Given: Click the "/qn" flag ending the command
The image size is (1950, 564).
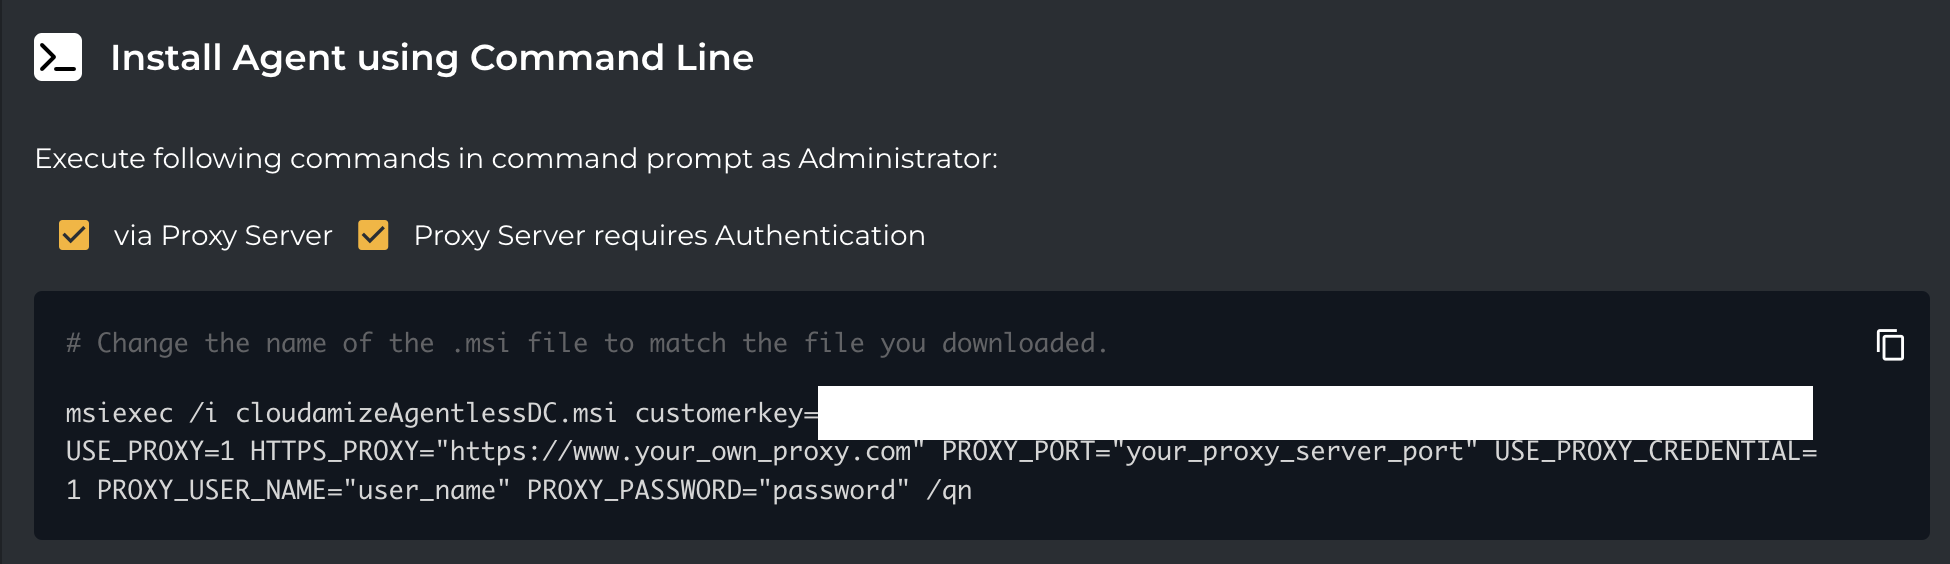Looking at the screenshot, I should (x=949, y=491).
